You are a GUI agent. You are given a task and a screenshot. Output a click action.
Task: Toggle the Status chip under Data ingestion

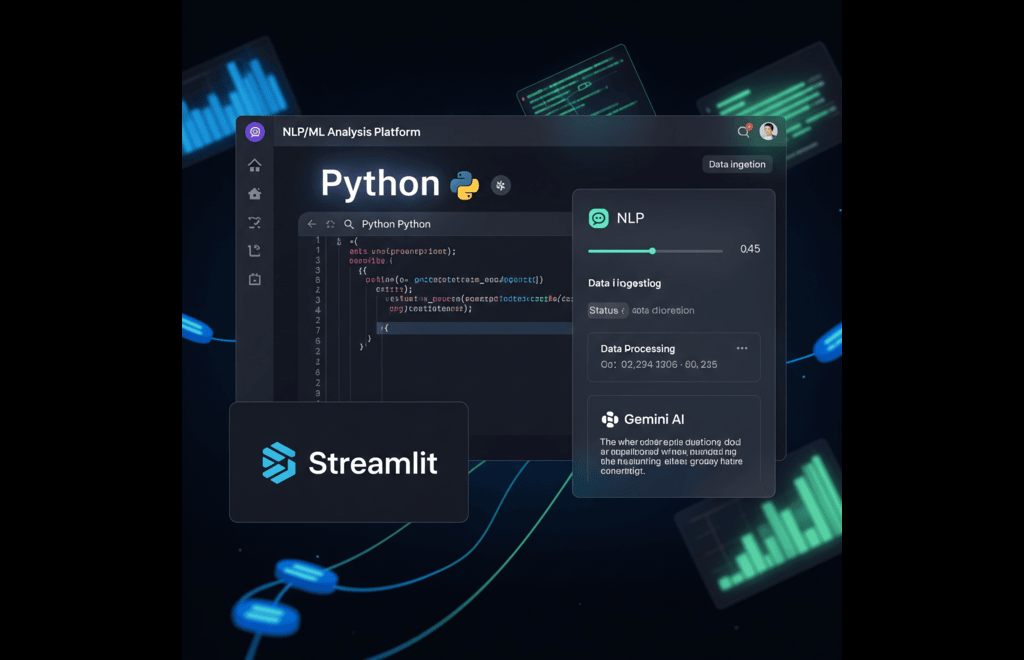[607, 310]
